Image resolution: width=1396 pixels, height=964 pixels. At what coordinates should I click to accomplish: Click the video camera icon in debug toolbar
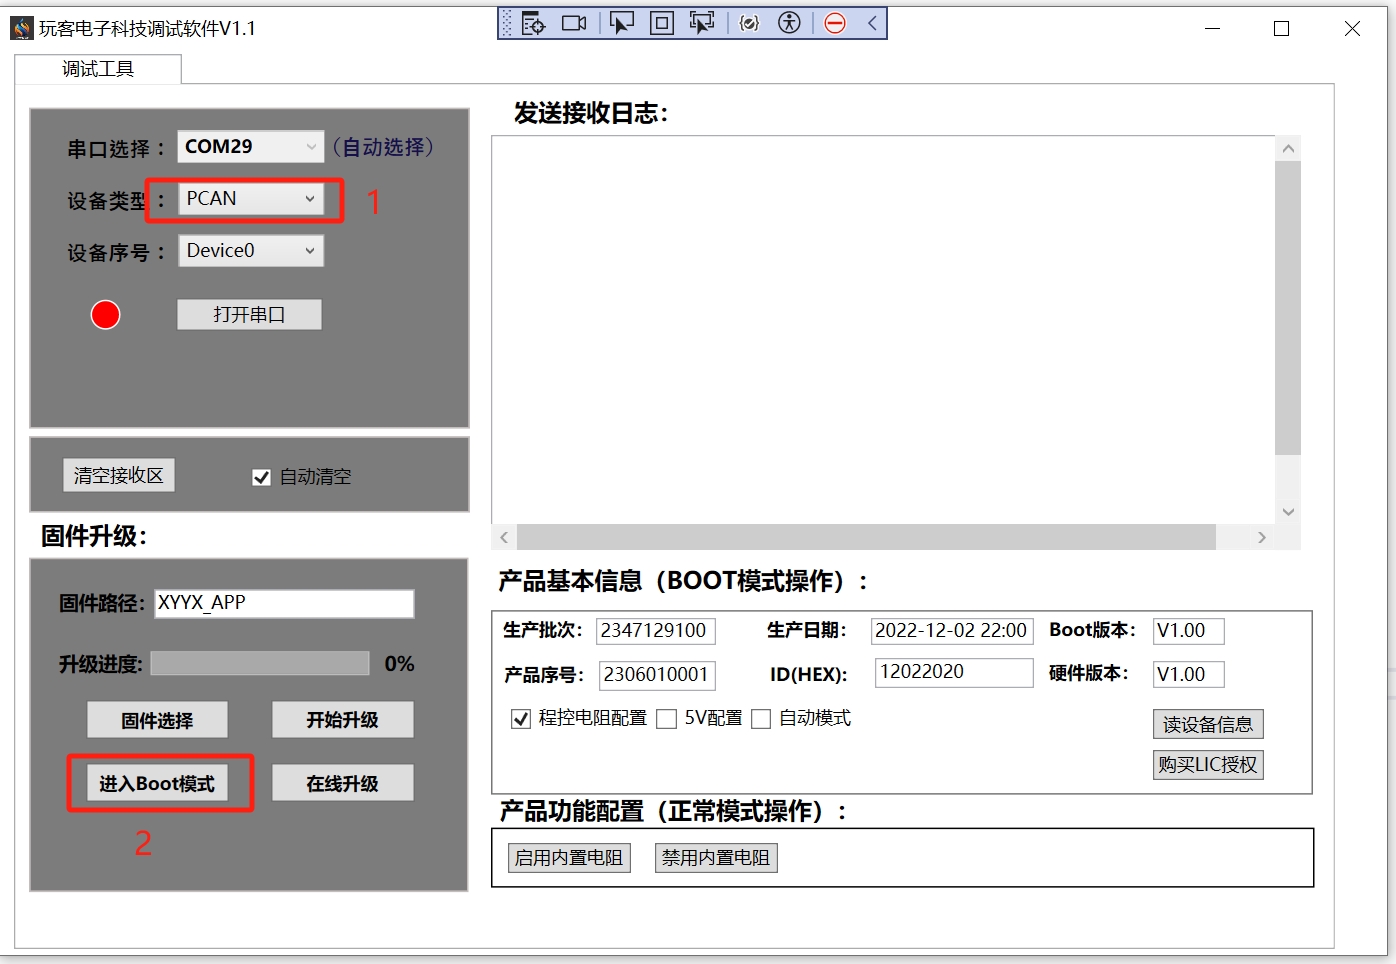click(x=574, y=23)
